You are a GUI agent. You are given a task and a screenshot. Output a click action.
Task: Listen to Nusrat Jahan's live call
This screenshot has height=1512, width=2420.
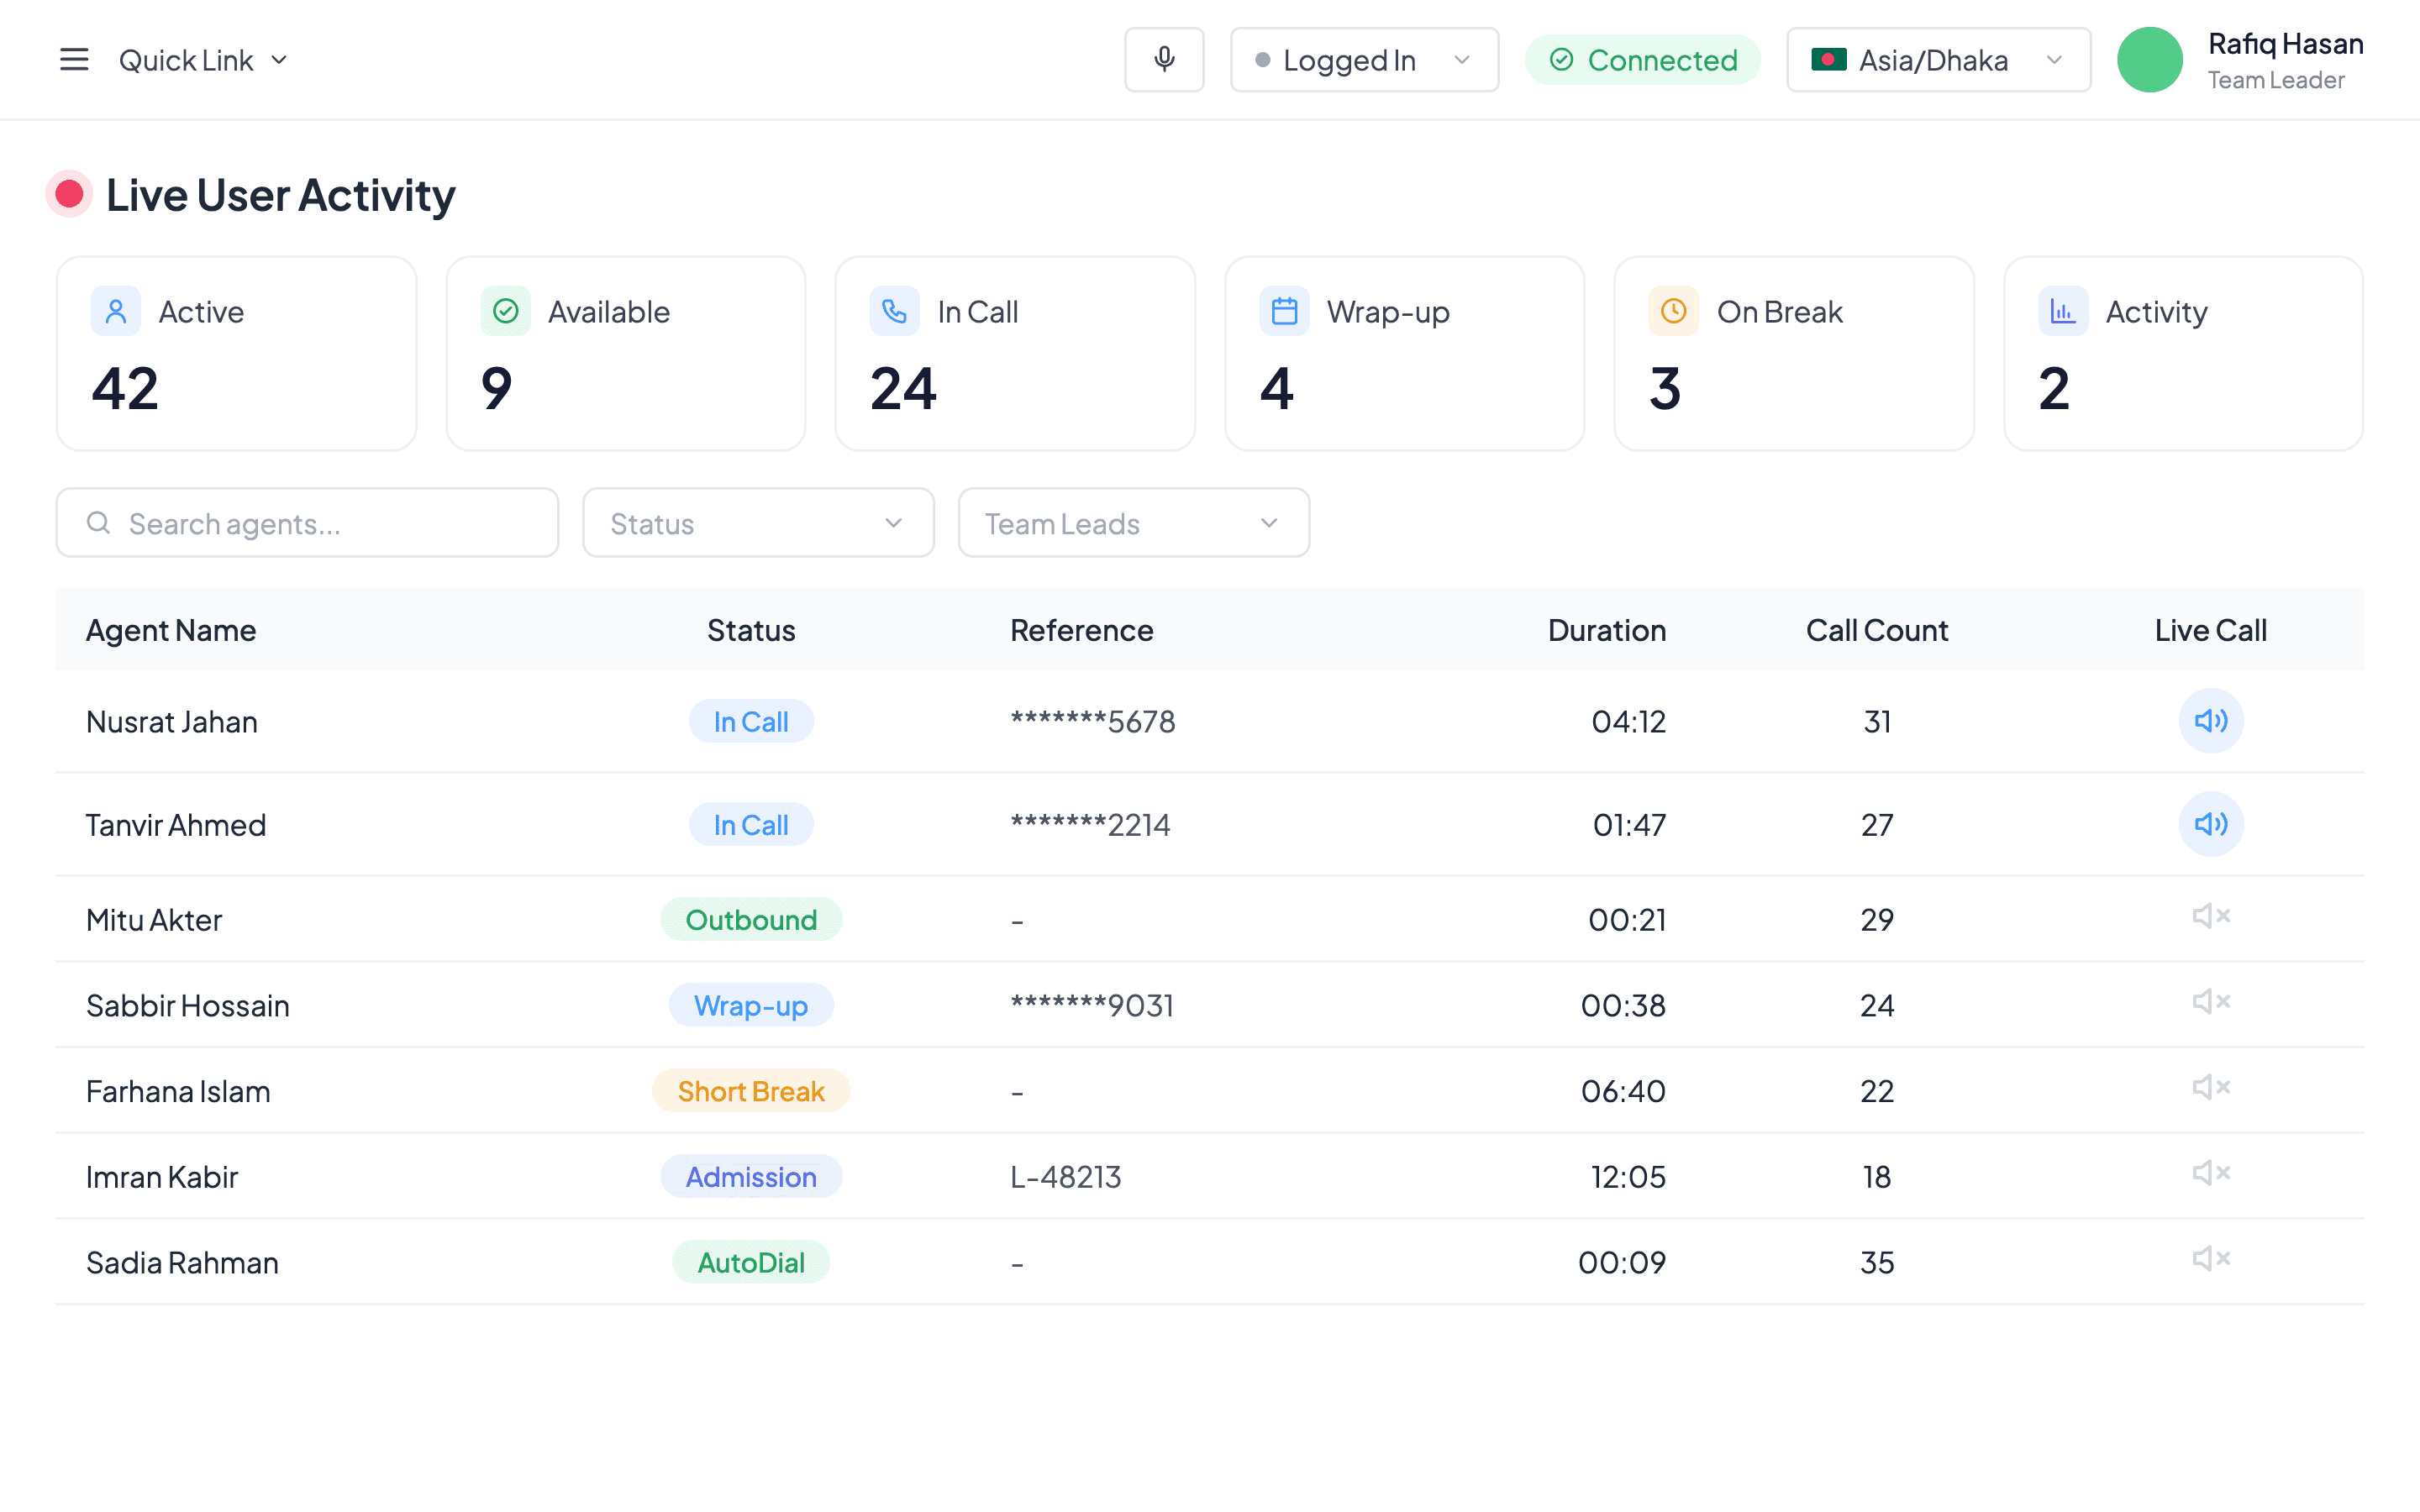(x=2211, y=721)
